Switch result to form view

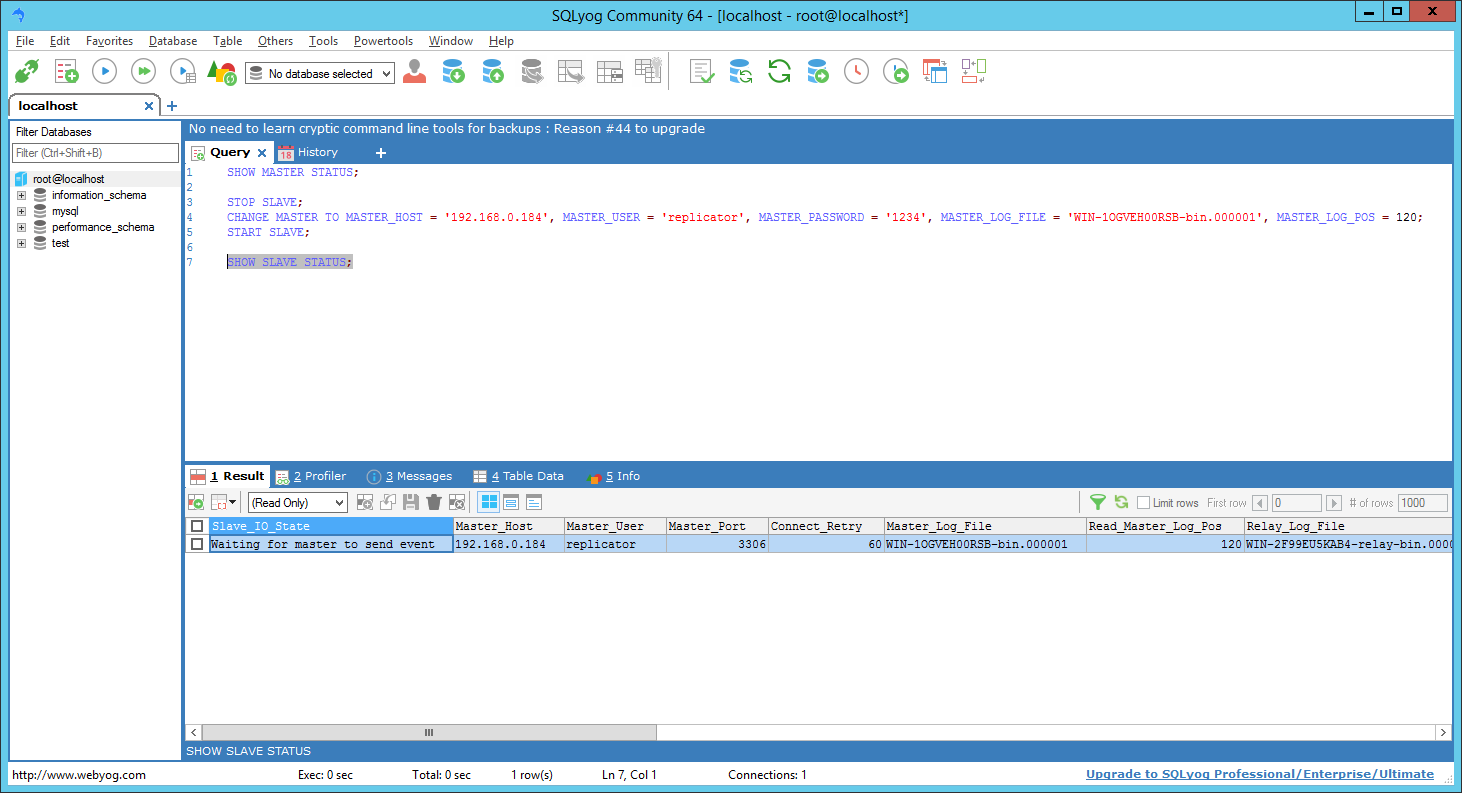511,502
